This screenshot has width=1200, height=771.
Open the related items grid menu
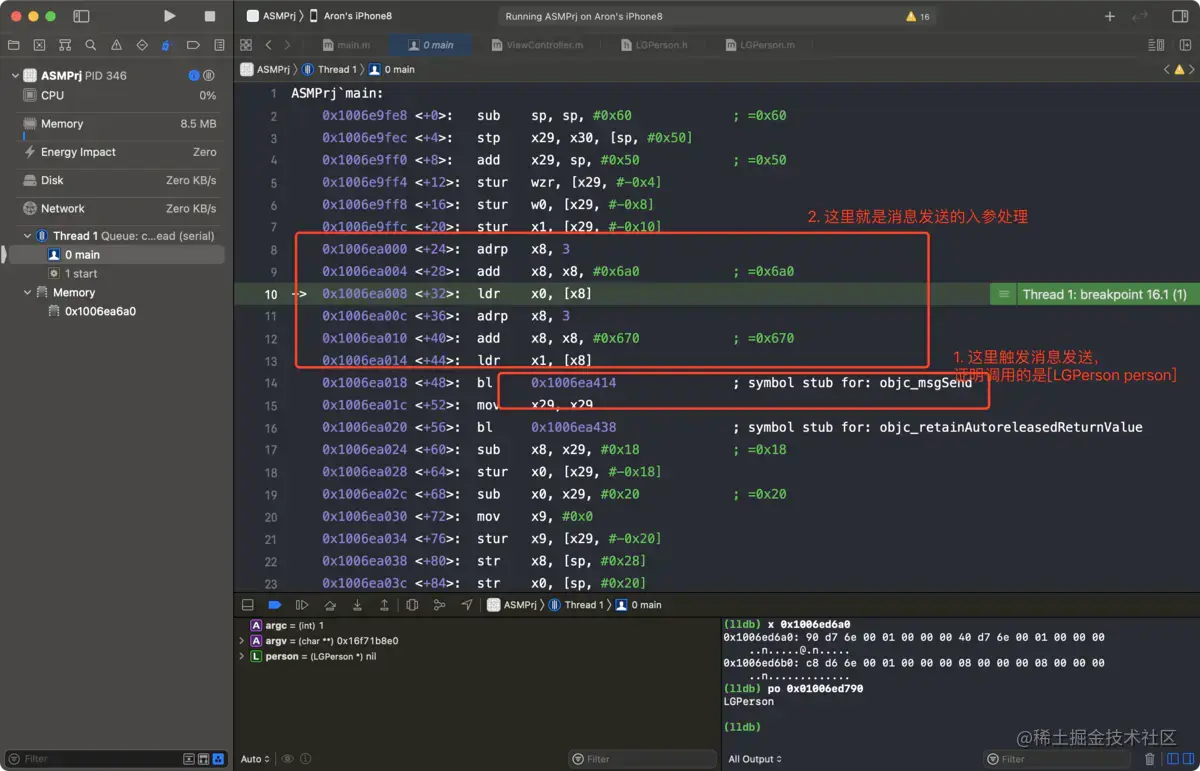246,45
